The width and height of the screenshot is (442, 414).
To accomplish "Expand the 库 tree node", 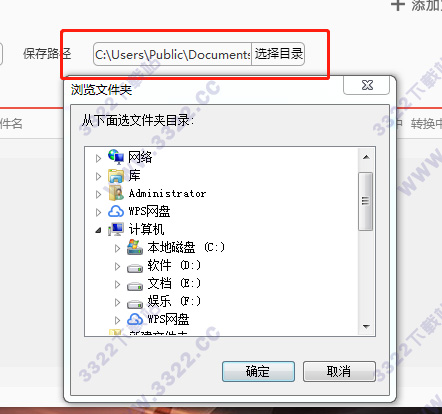I will click(x=98, y=176).
